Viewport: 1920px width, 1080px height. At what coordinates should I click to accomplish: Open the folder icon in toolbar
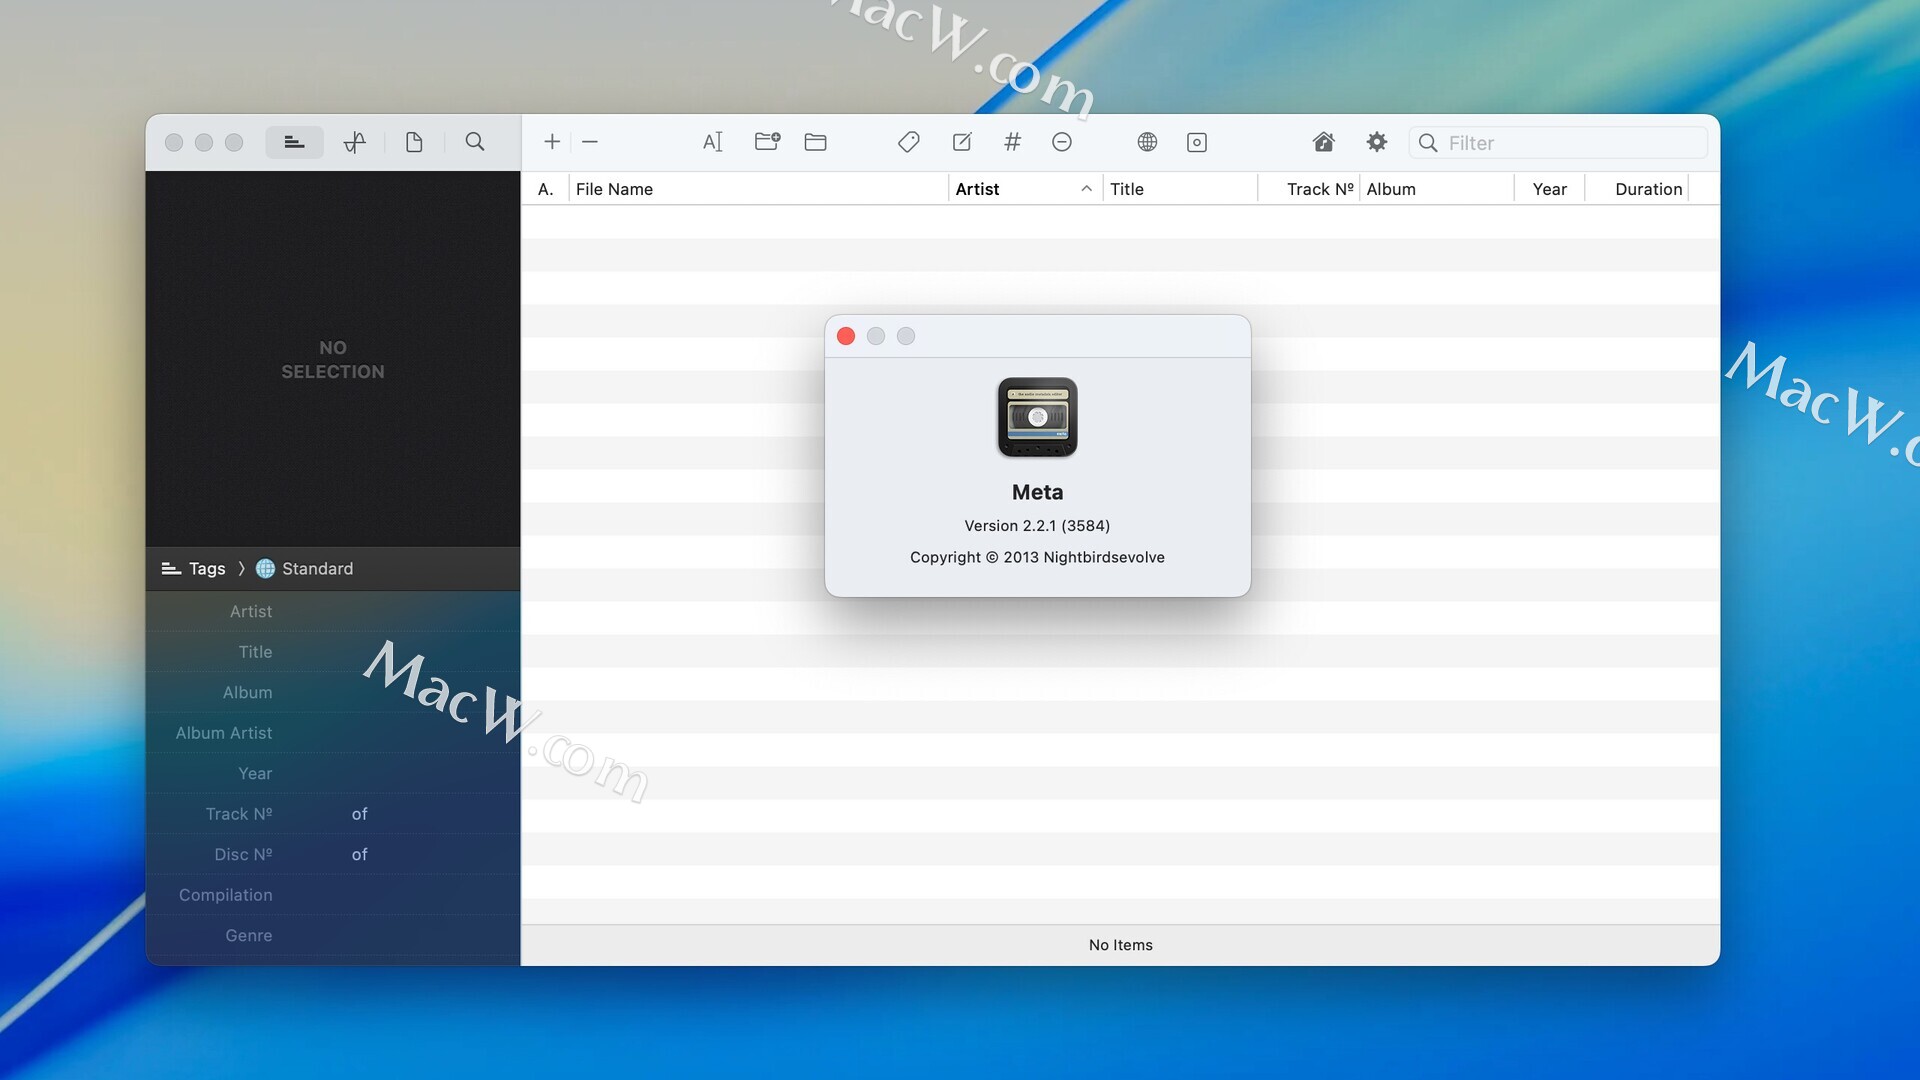point(816,142)
